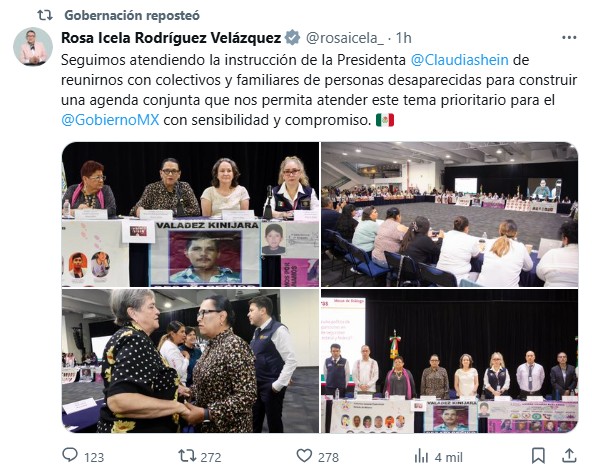Open photo of large meeting hall
The height and width of the screenshot is (475, 592).
click(449, 214)
